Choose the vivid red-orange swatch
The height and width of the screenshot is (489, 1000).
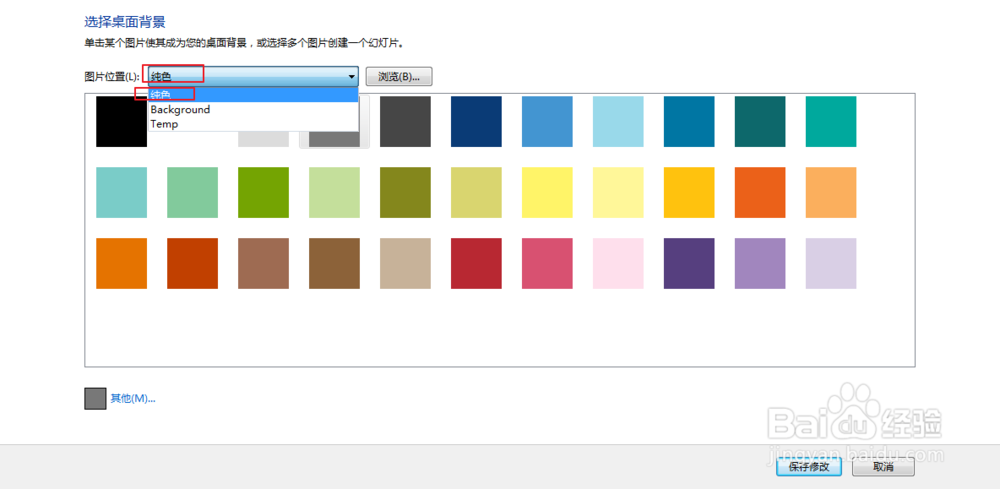point(760,193)
